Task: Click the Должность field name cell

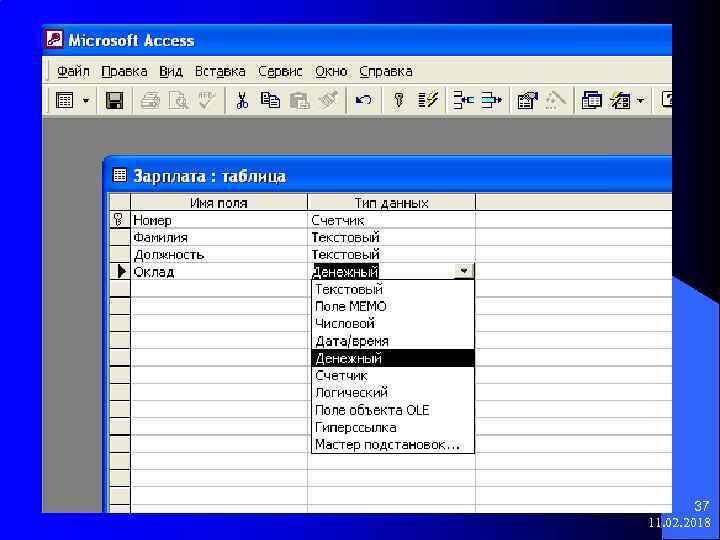Action: pyautogui.click(x=219, y=254)
